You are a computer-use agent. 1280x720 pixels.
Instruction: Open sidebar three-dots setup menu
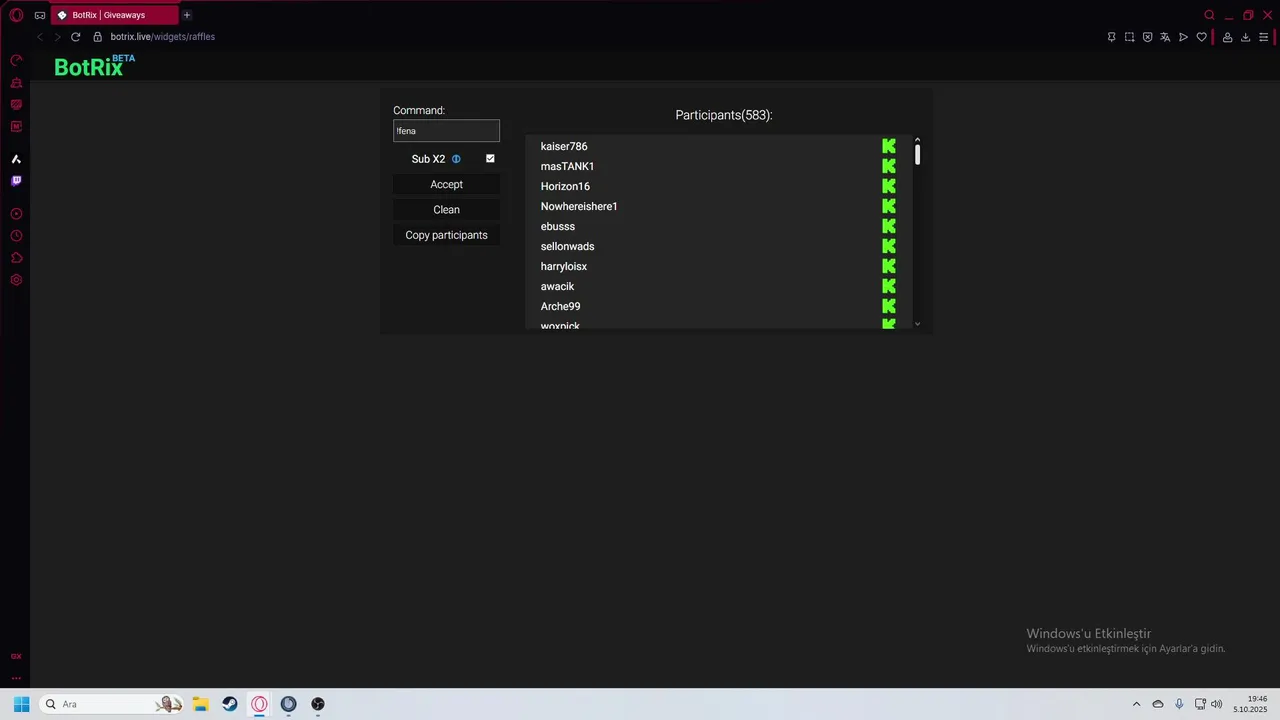[x=16, y=678]
